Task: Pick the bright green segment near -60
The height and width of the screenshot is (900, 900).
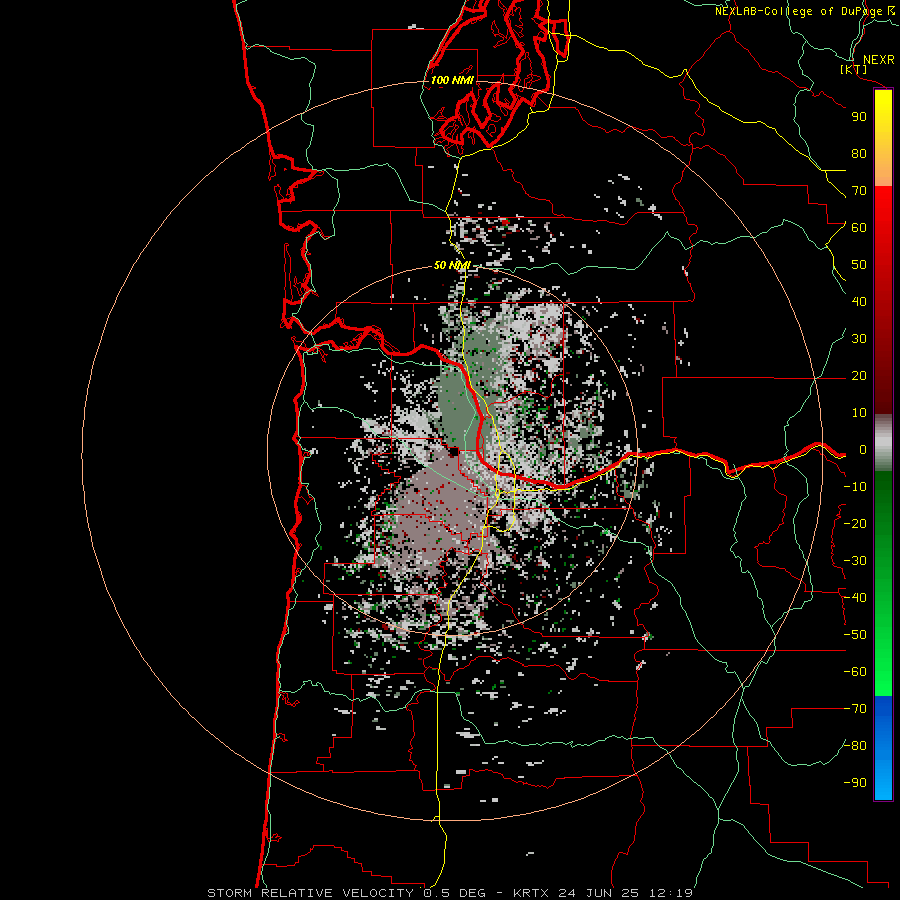Action: coord(883,672)
